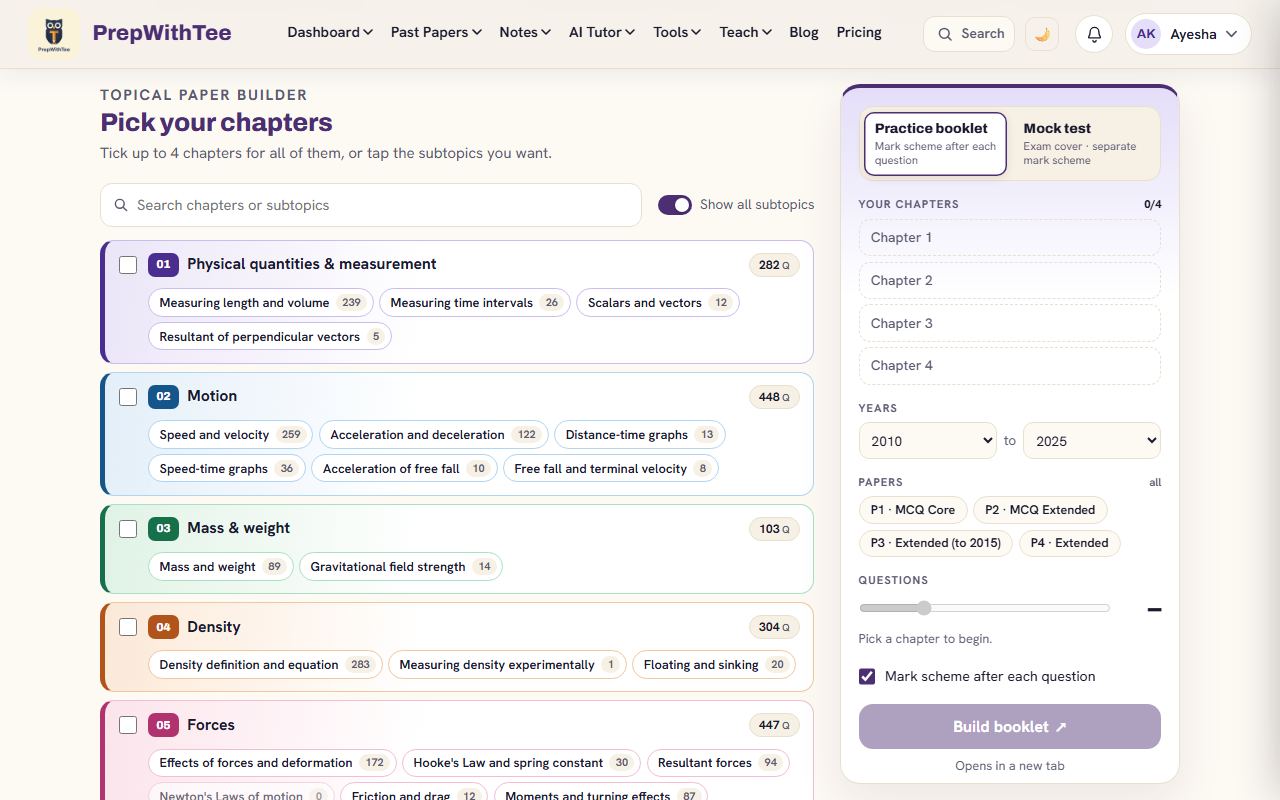Adjust the Questions count slider
The image size is (1280, 800).
[x=985, y=608]
